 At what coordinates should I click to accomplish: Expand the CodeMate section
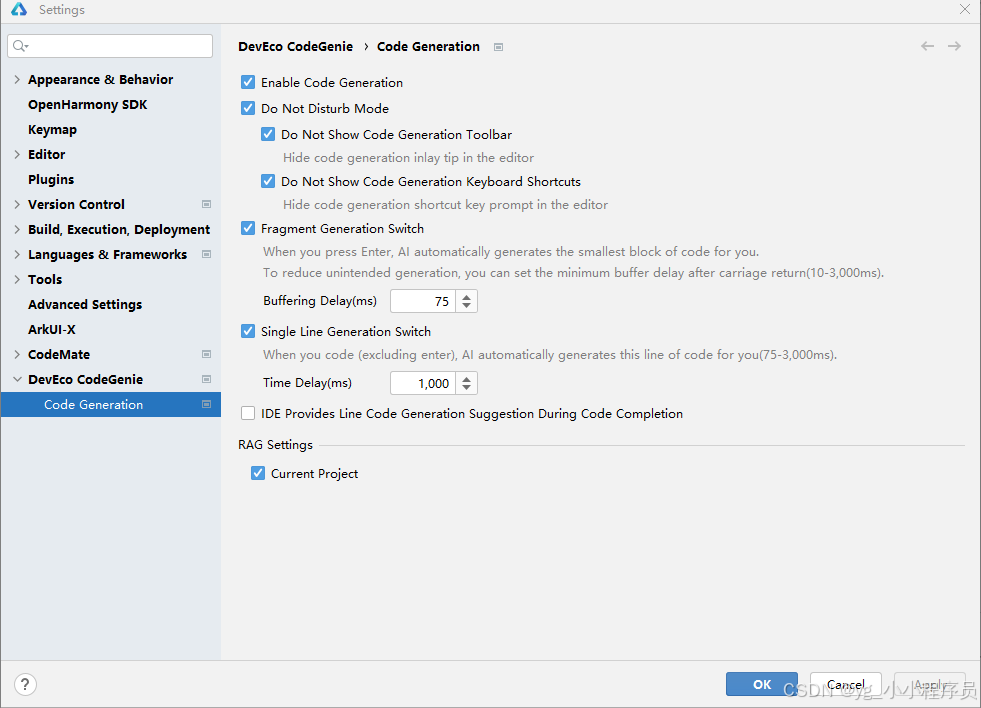(17, 355)
